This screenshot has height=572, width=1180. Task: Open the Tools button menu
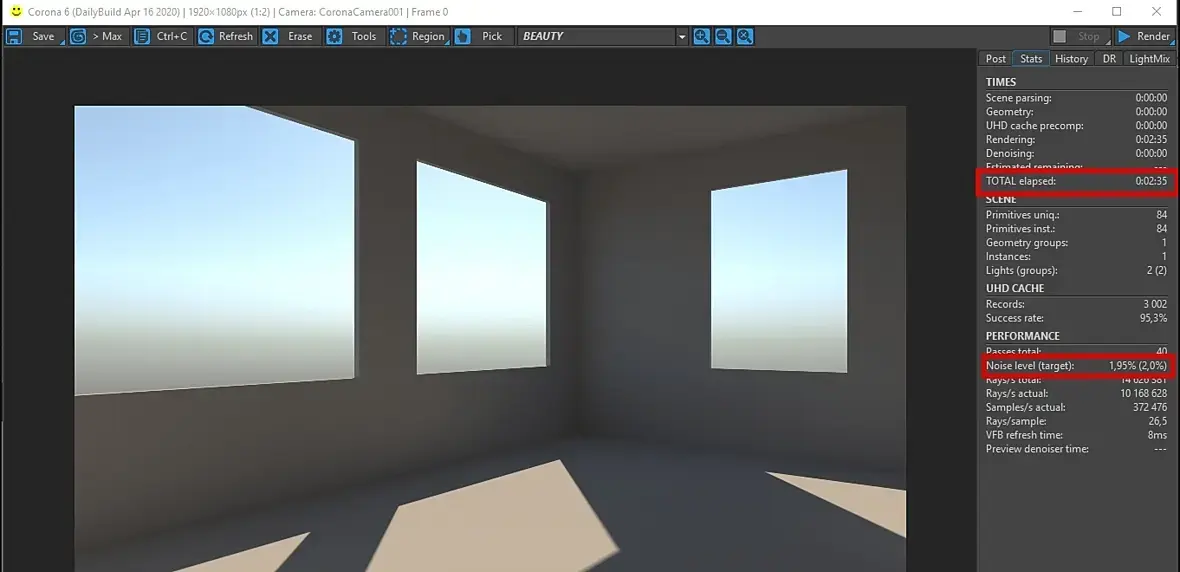(354, 36)
